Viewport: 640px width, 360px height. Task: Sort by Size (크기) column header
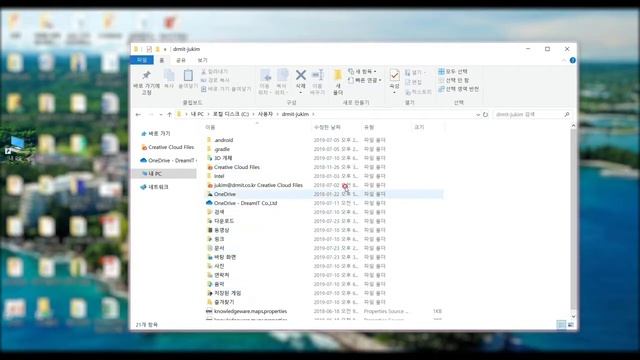(419, 127)
